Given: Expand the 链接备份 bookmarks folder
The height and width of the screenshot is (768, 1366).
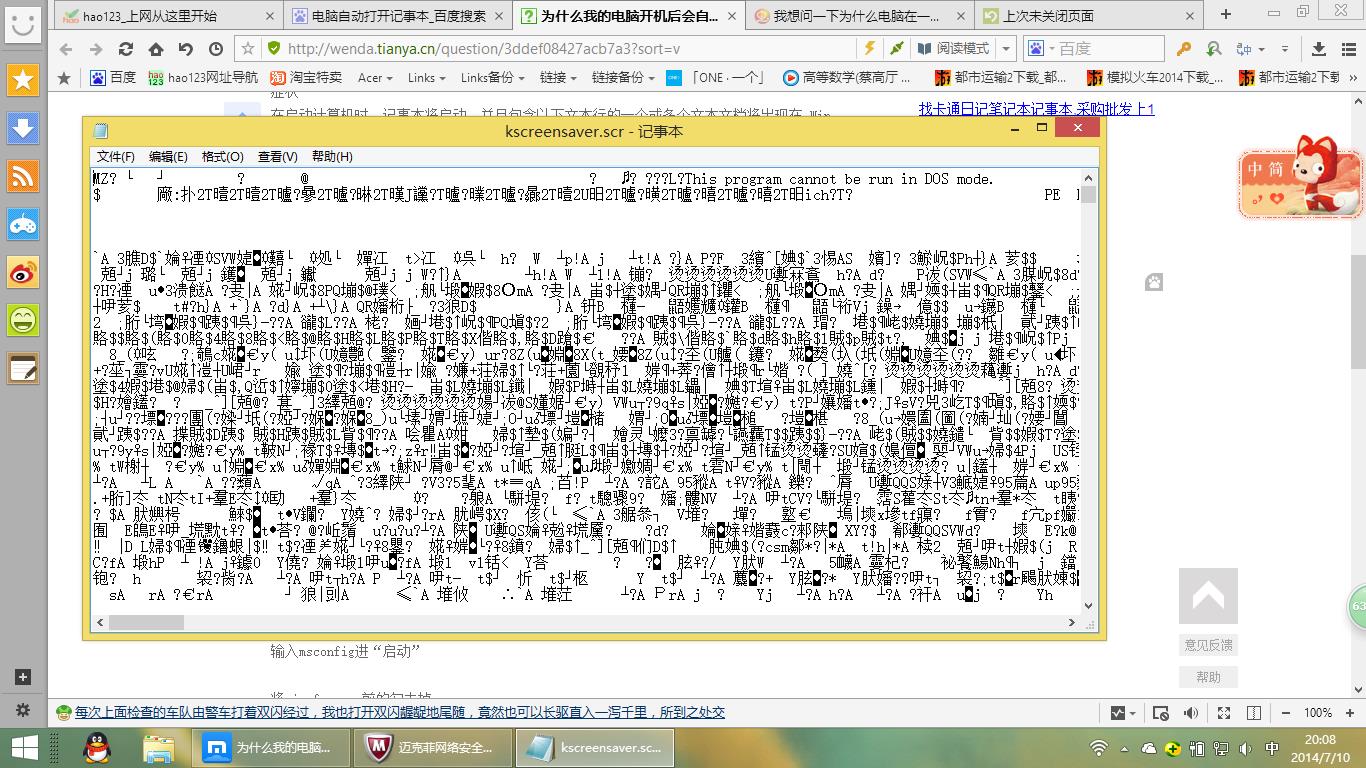Looking at the screenshot, I should pos(623,77).
